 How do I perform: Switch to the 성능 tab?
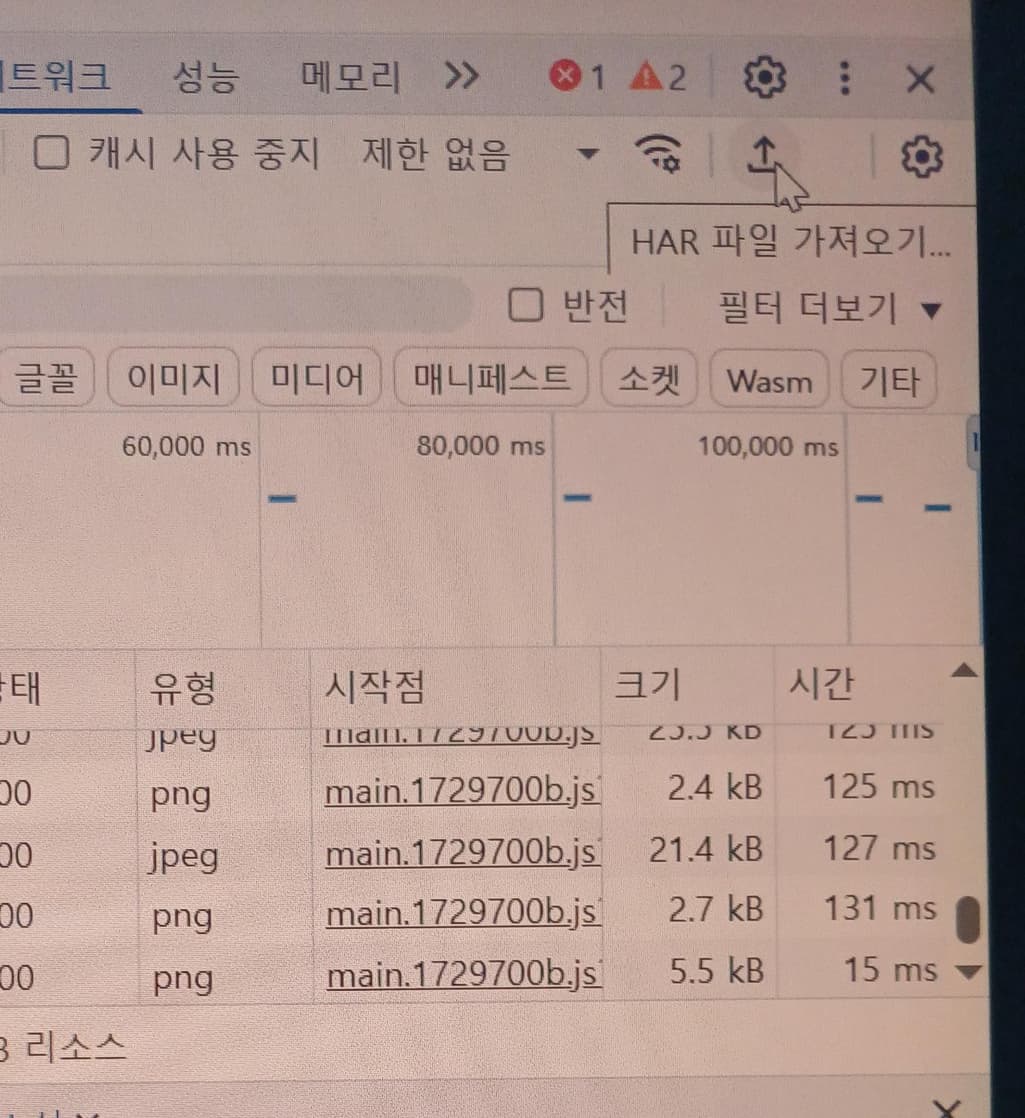pos(205,77)
